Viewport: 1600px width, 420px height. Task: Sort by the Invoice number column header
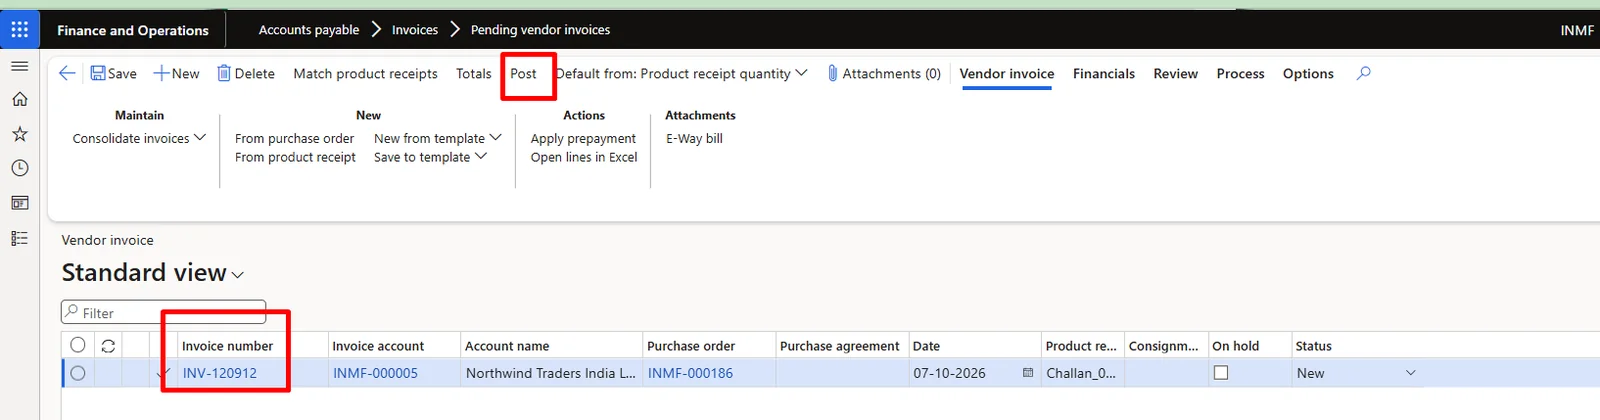[227, 346]
